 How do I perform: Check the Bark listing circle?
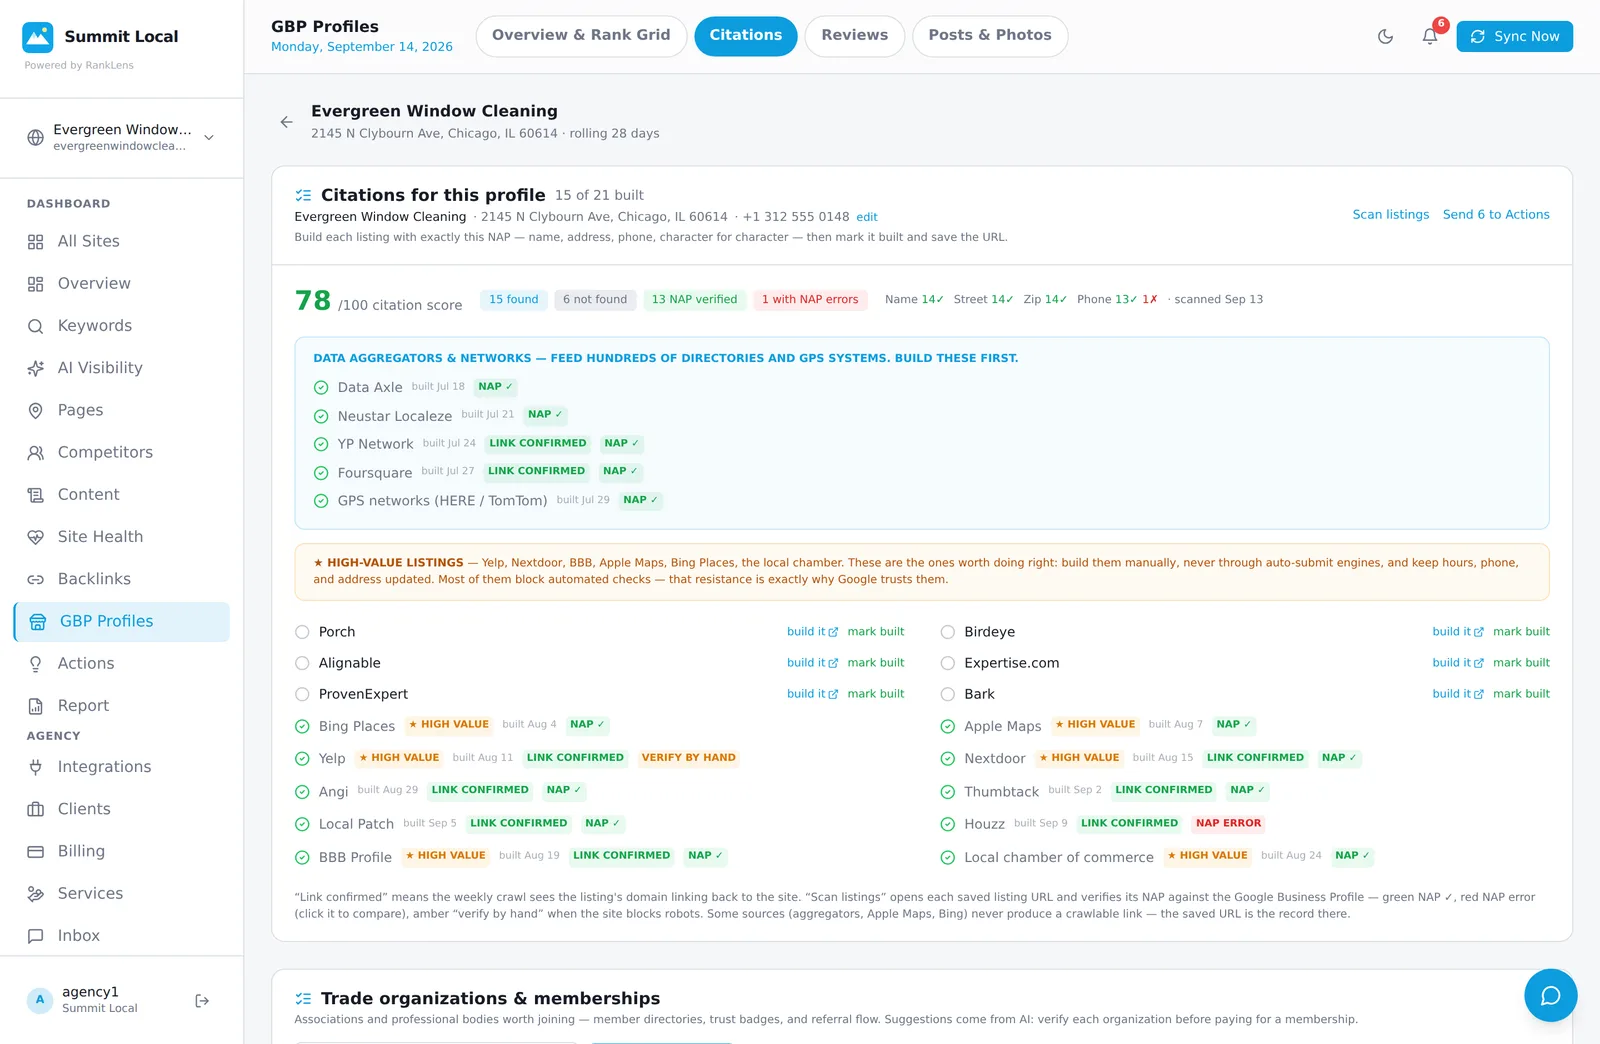[948, 694]
